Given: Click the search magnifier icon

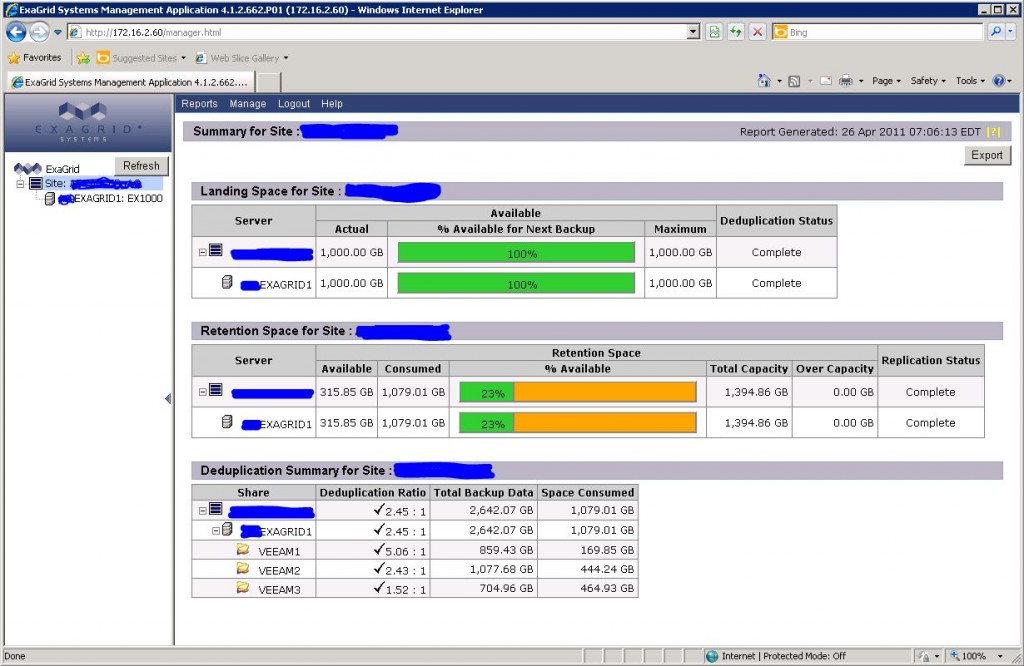Looking at the screenshot, I should (x=995, y=31).
